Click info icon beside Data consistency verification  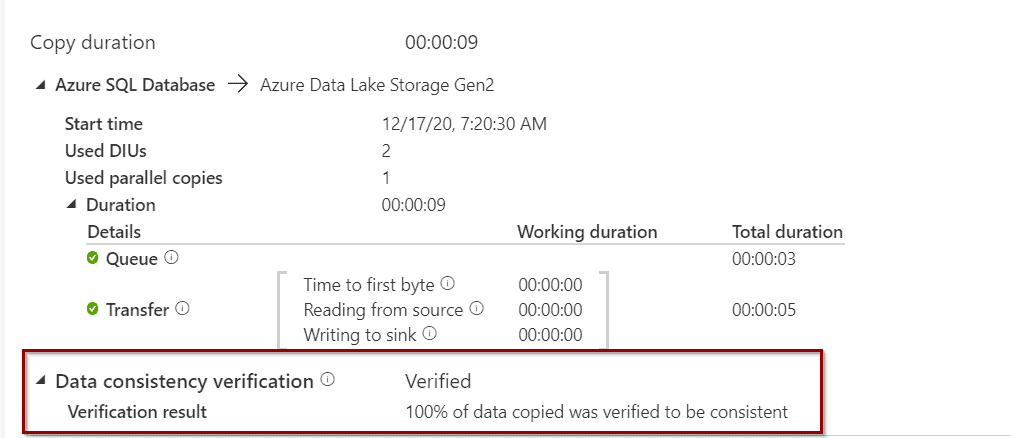(328, 380)
